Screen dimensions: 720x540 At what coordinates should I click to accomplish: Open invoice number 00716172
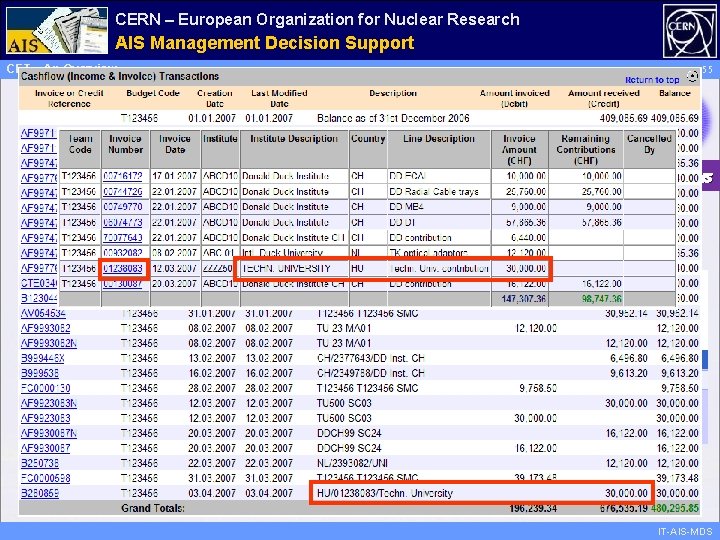click(x=123, y=176)
